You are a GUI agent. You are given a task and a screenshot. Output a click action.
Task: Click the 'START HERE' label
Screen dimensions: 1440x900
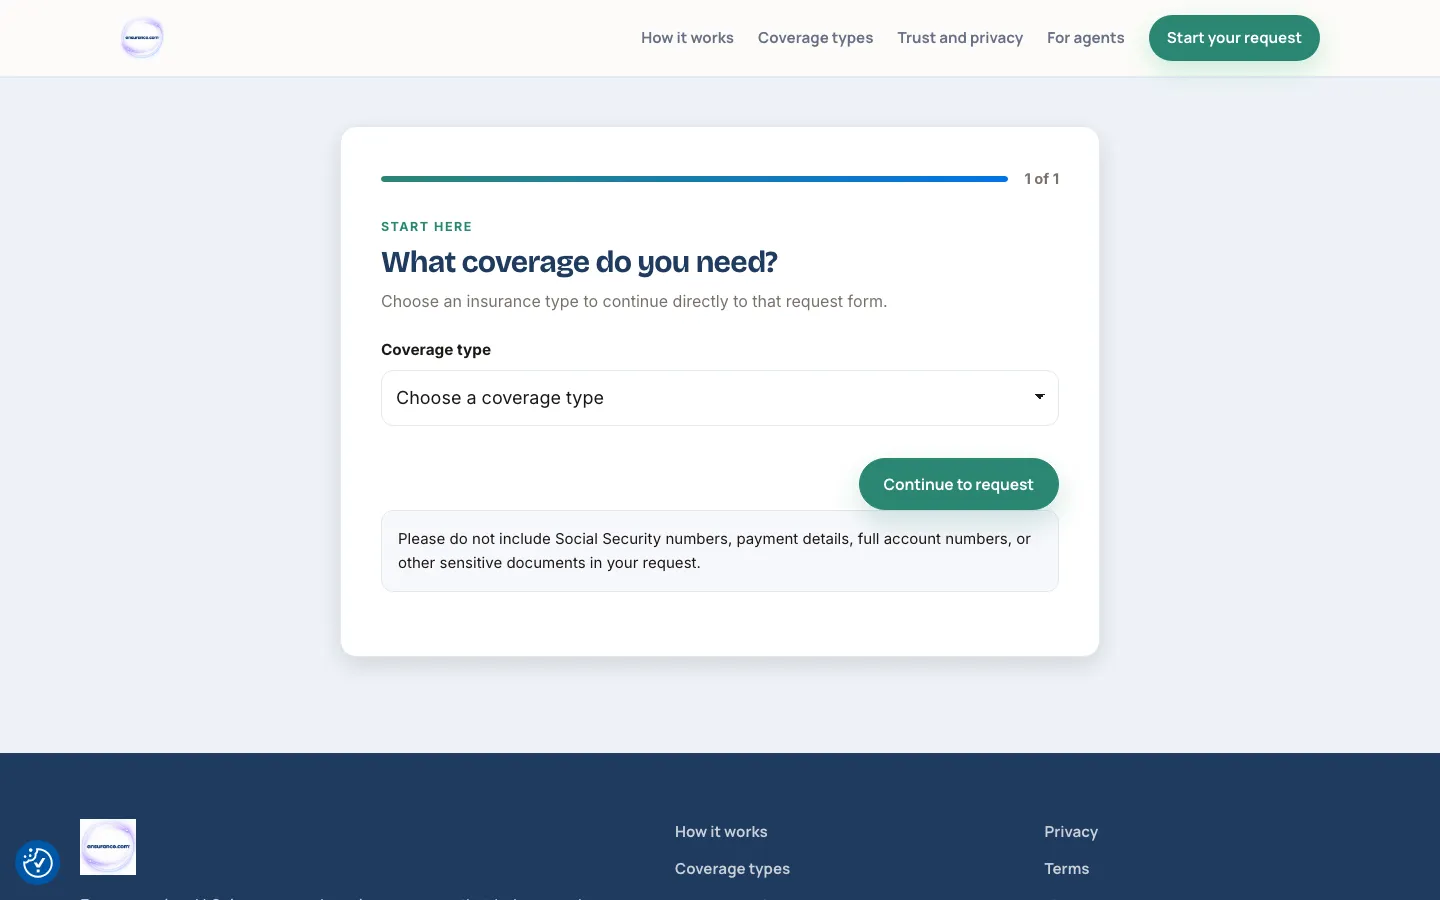tap(426, 227)
